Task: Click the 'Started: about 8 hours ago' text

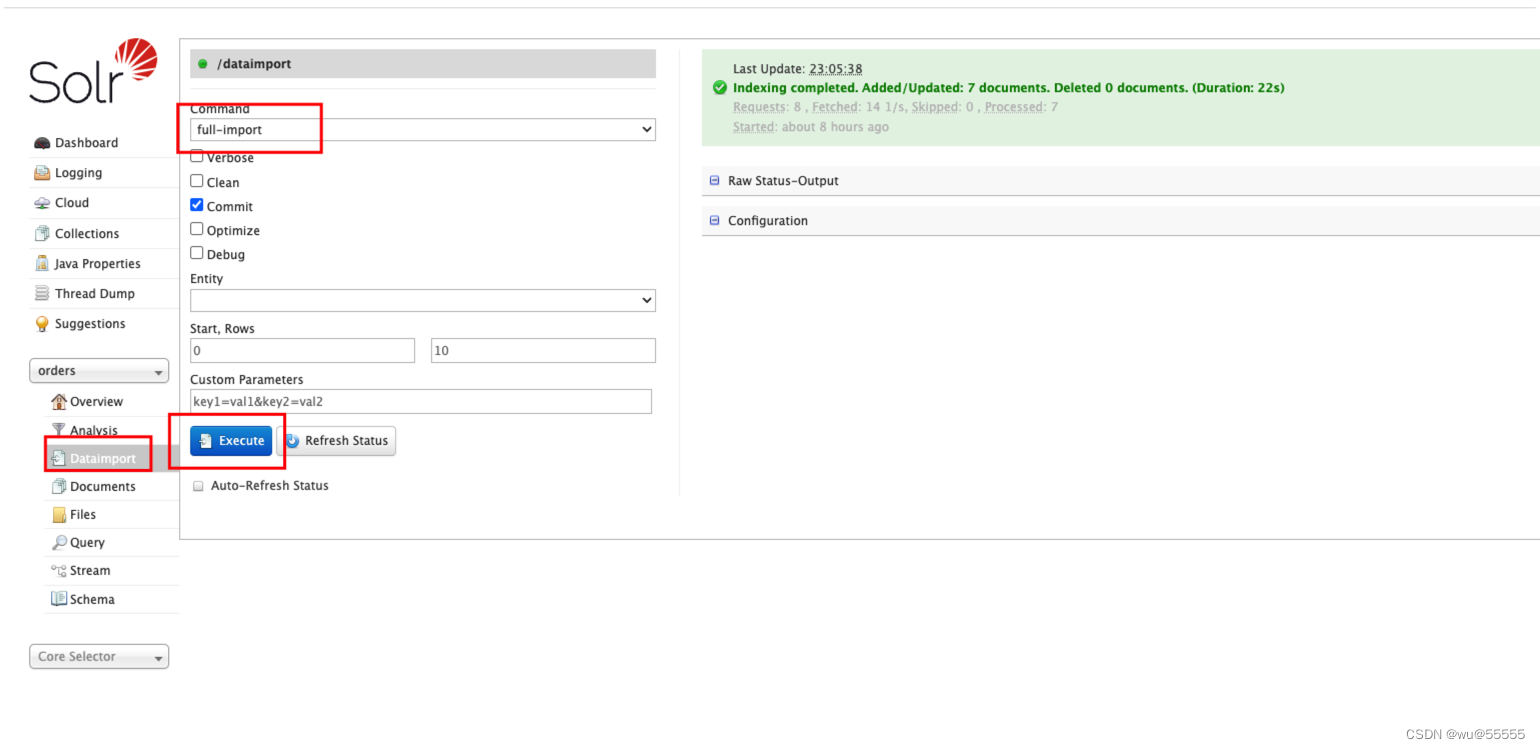Action: pos(811,127)
